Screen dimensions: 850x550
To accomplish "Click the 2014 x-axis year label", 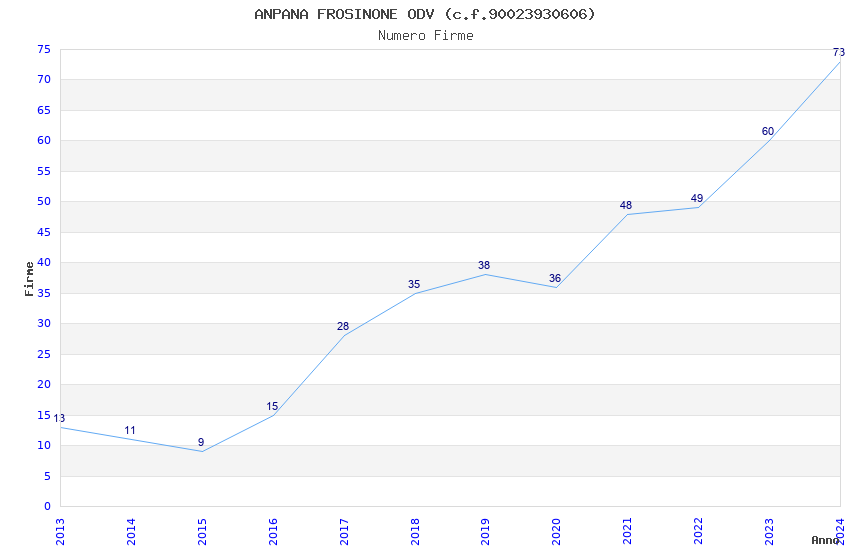I will point(131,532).
